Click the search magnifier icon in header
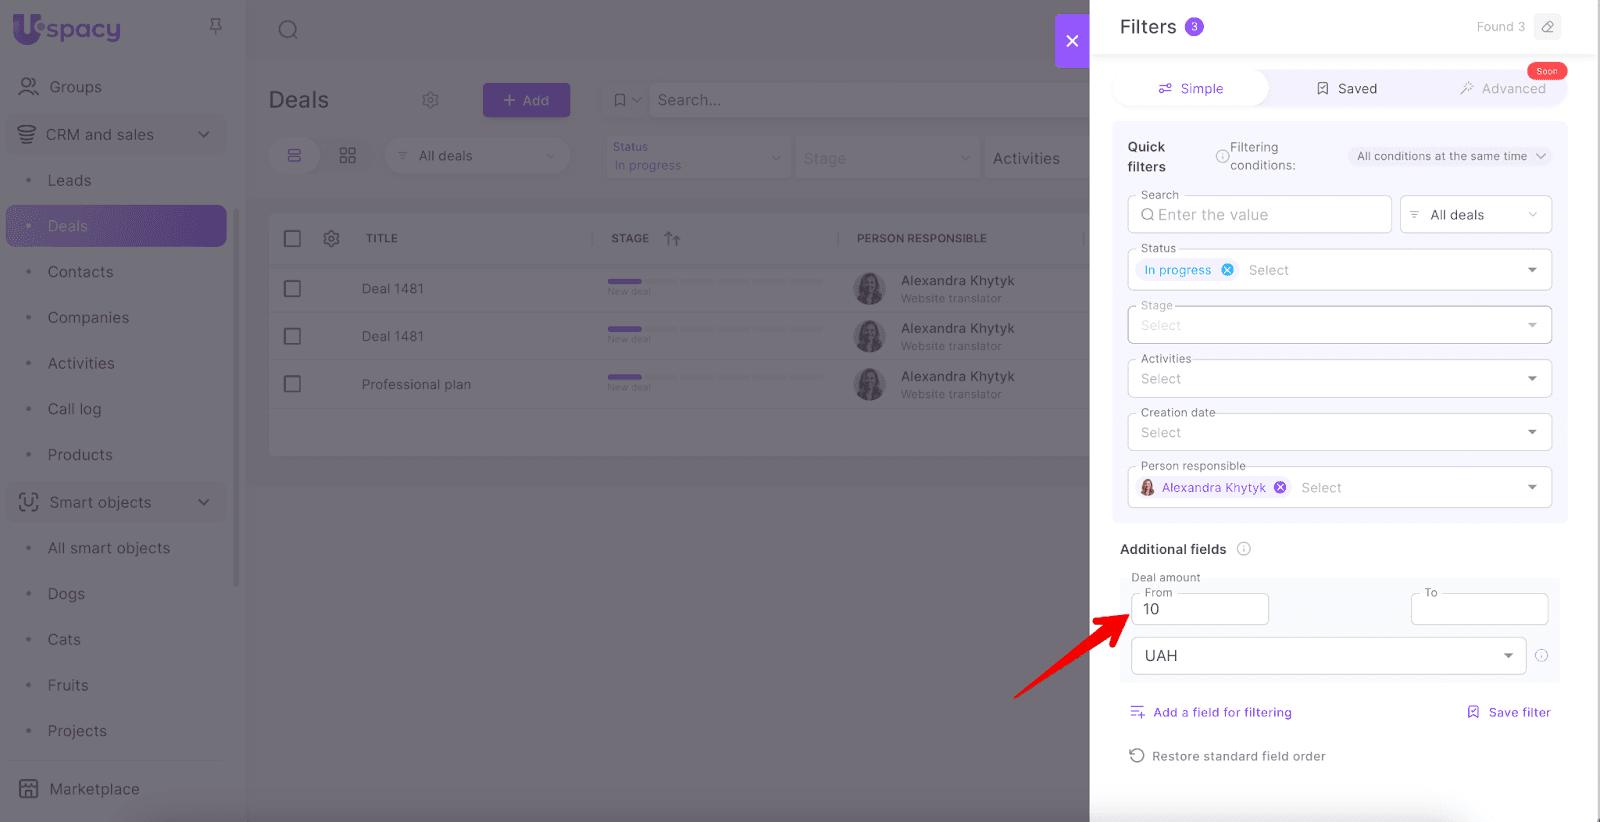This screenshot has width=1600, height=822. click(x=288, y=30)
